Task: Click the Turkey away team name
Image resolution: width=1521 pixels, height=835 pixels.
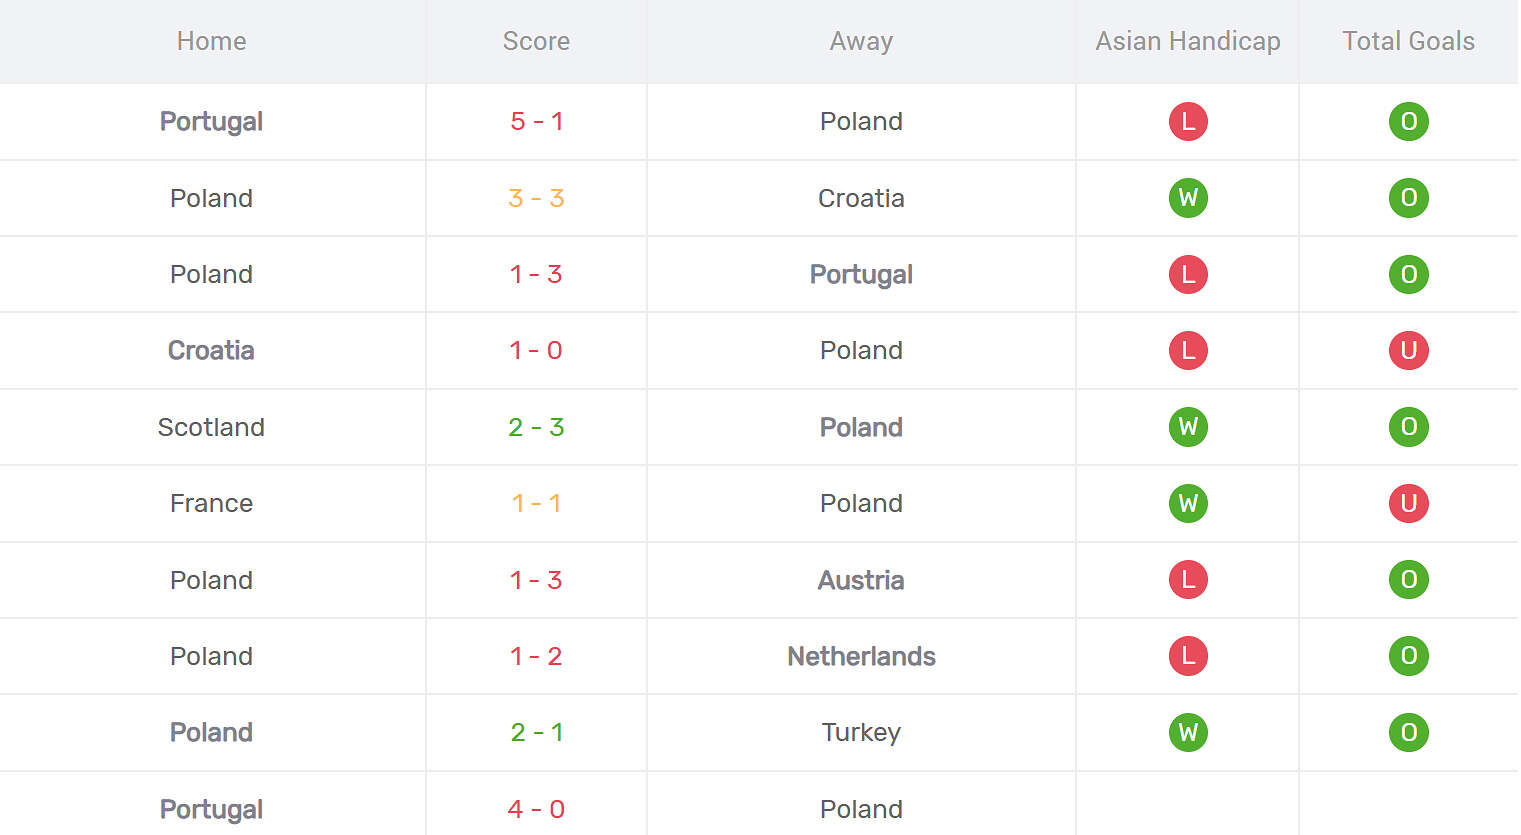Action: pos(861,733)
